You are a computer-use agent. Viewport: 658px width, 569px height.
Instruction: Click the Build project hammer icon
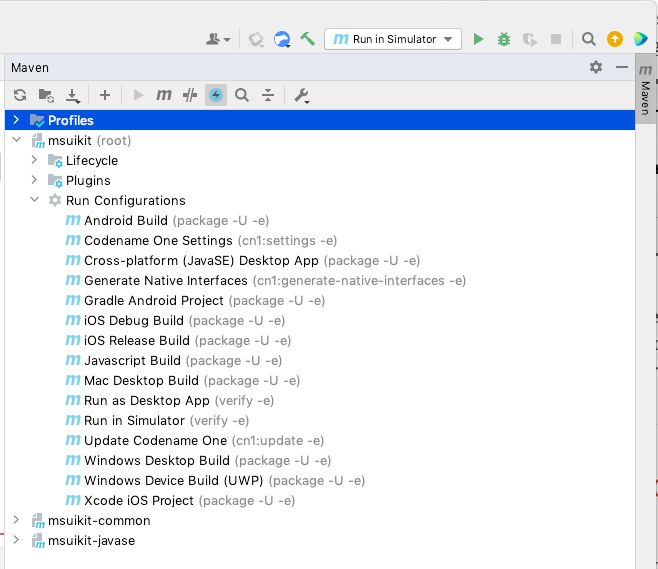coord(308,39)
